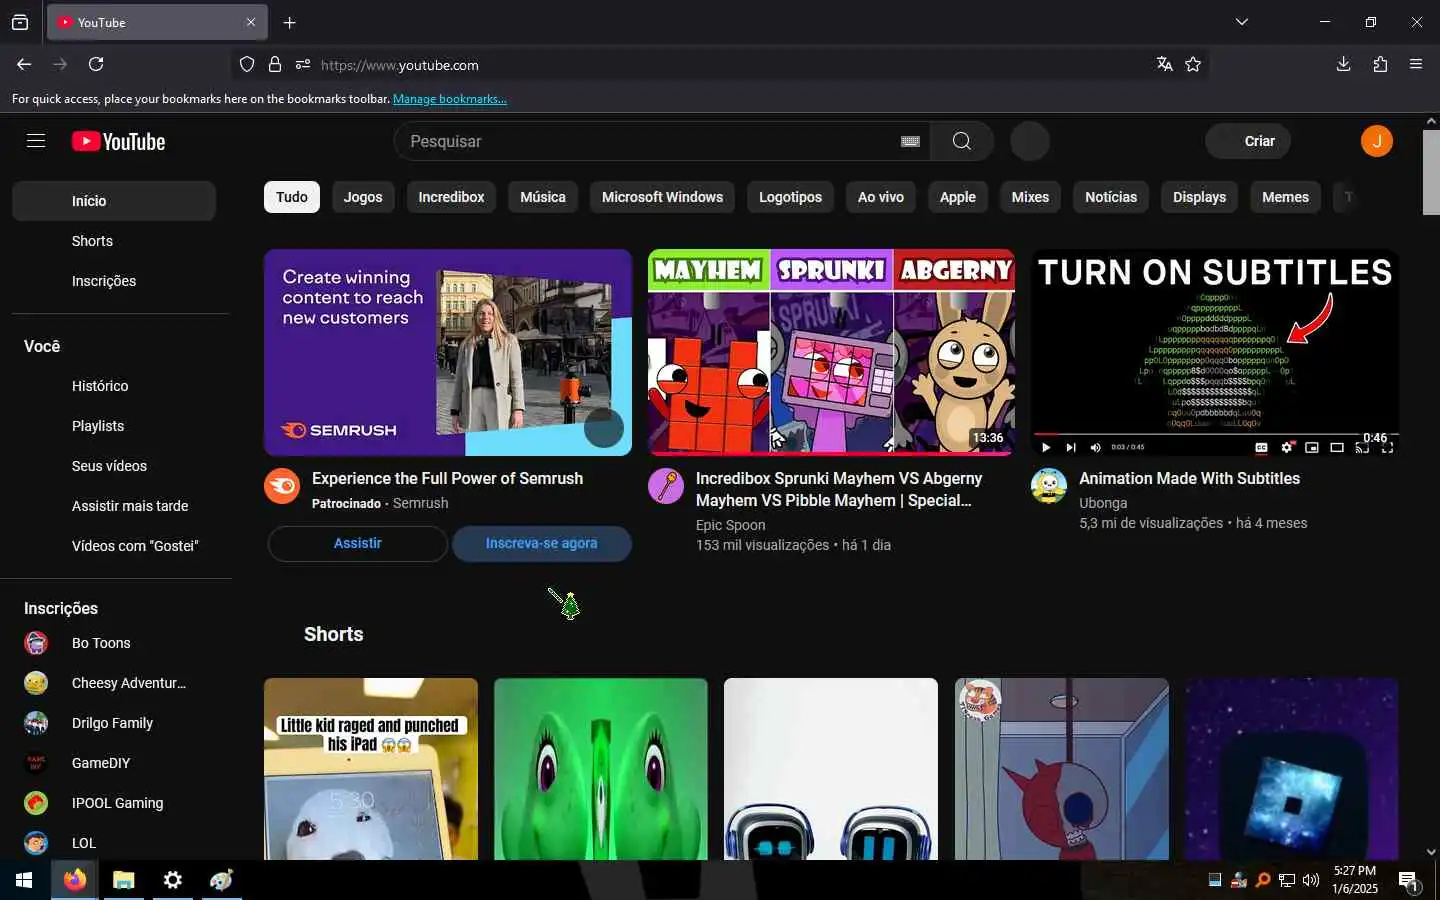Open Firefox View icon at top left

tap(20, 22)
